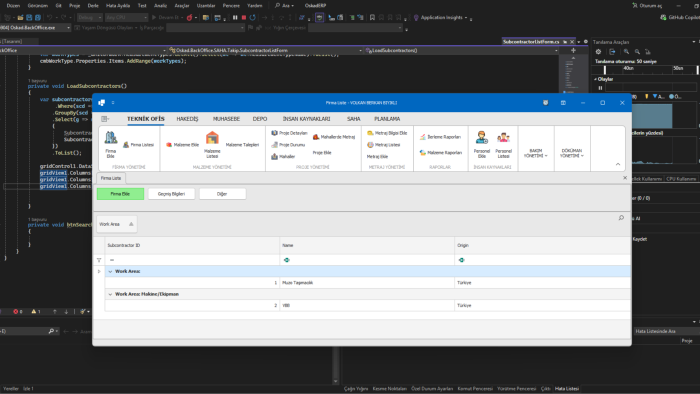Open the Hata Listesi bottom tab

pyautogui.click(x=567, y=389)
